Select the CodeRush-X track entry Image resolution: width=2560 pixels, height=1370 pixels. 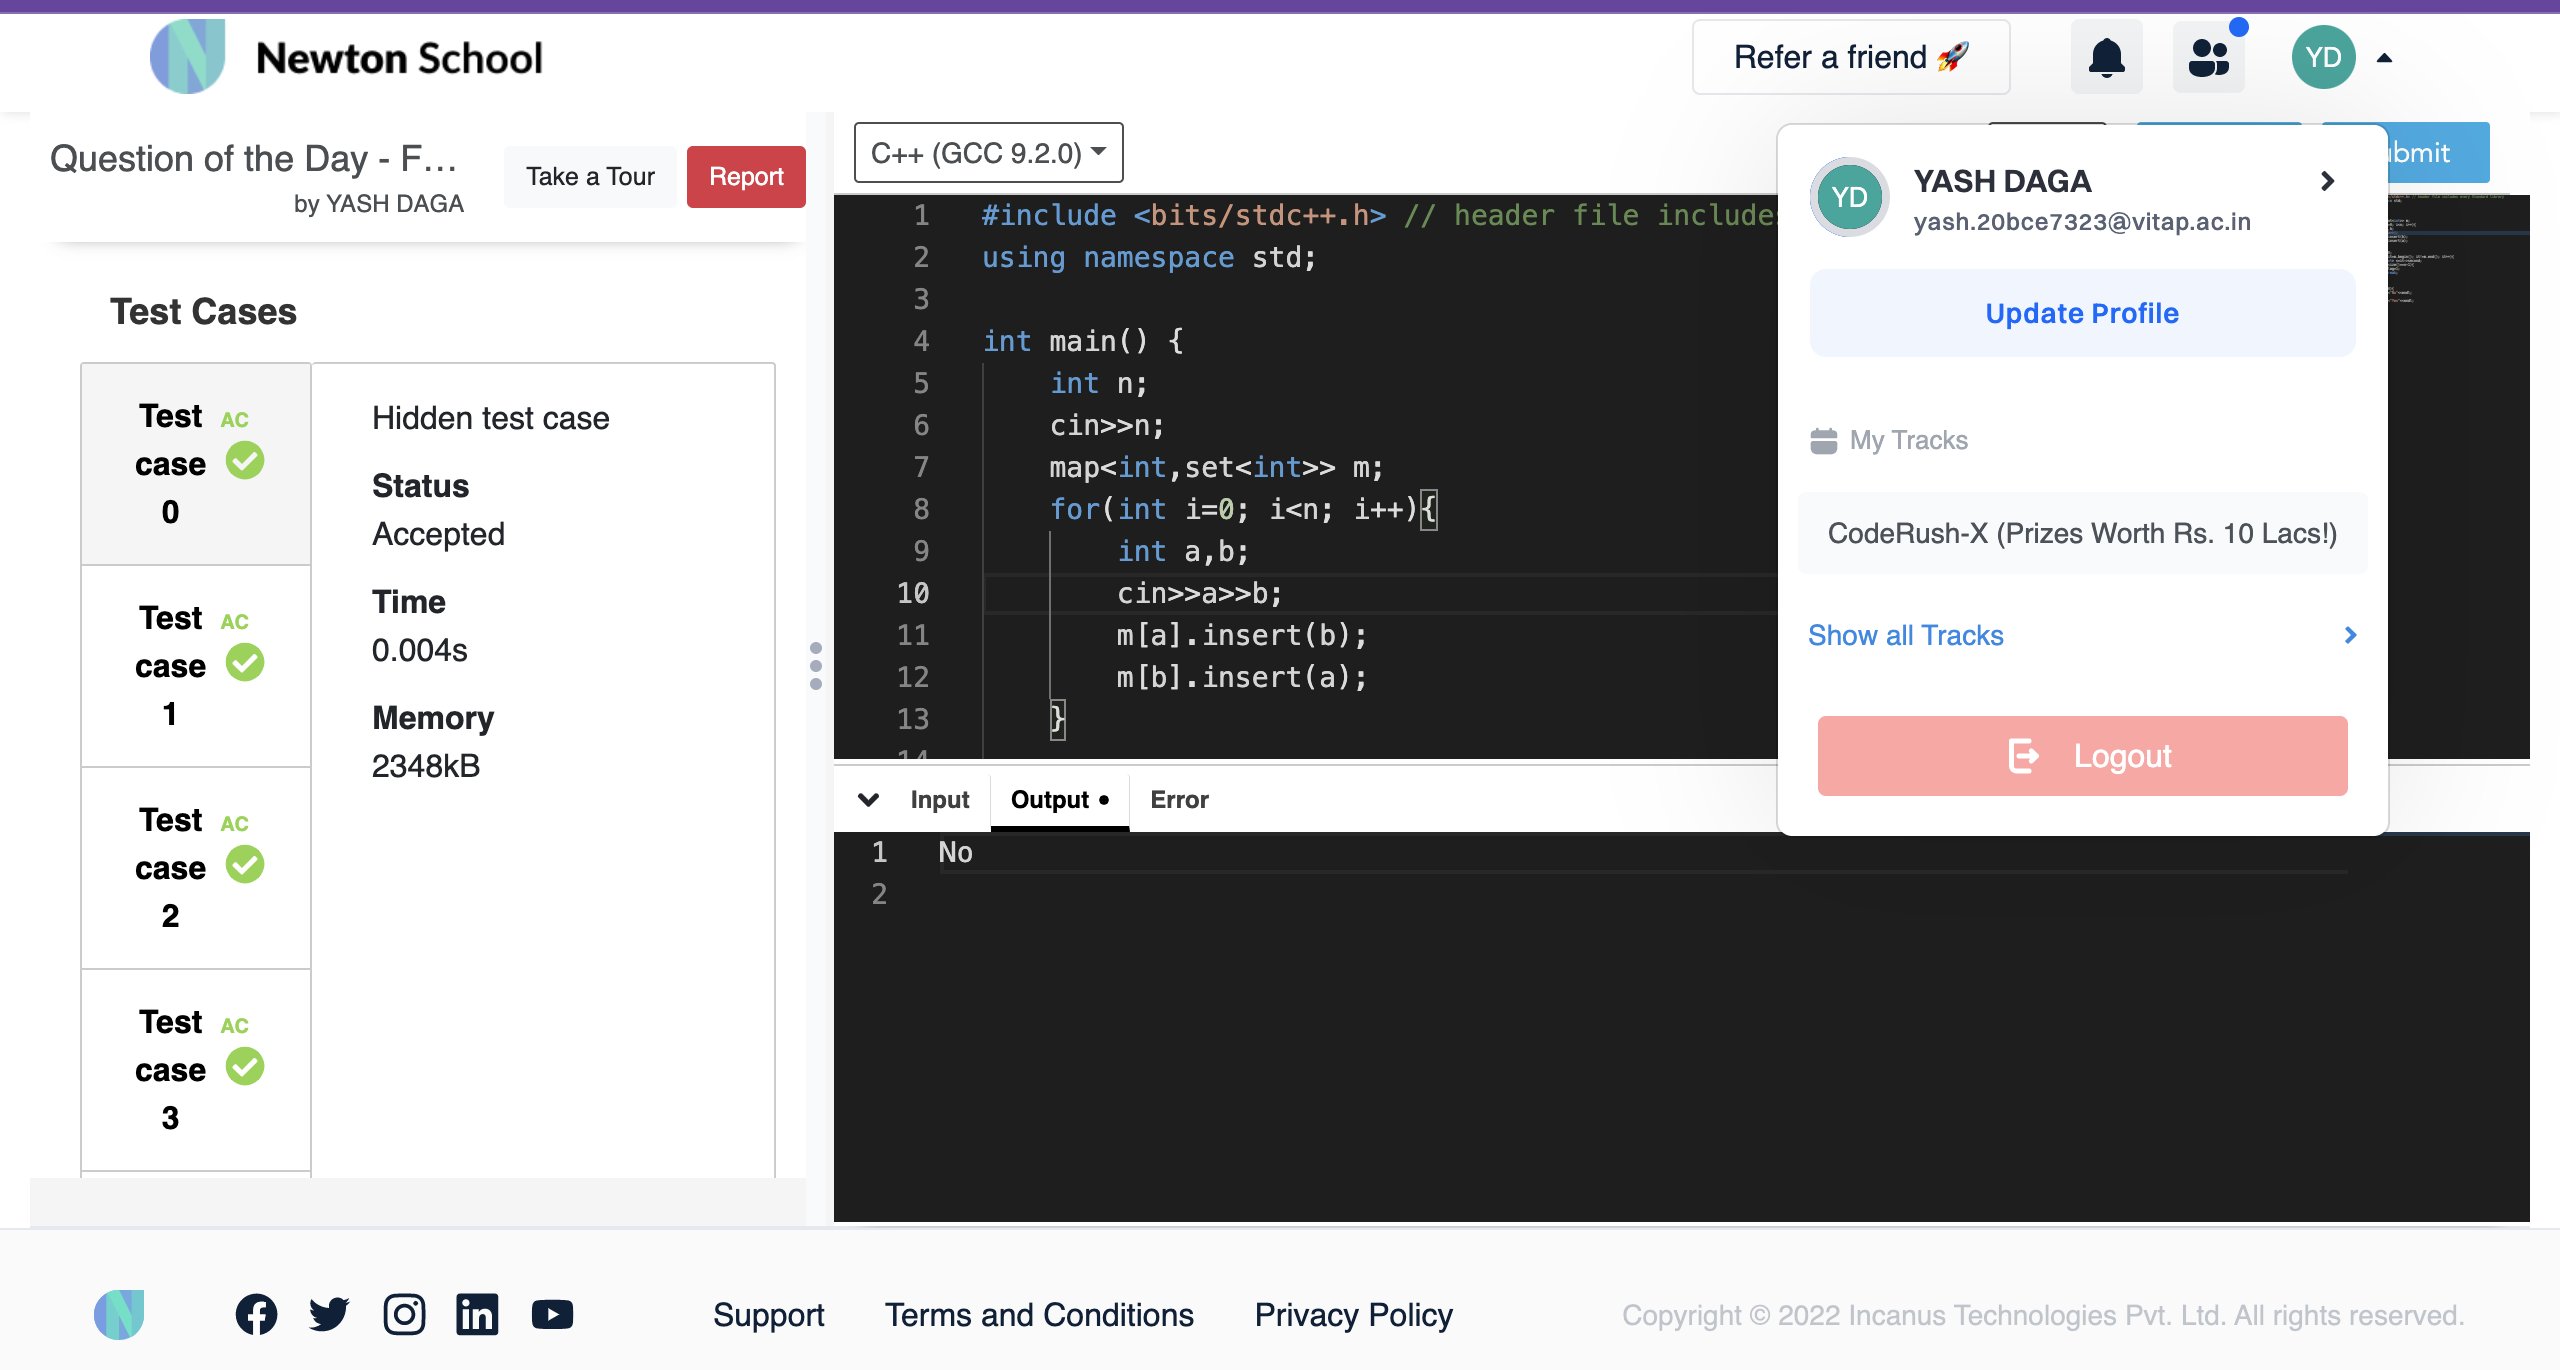[2081, 533]
